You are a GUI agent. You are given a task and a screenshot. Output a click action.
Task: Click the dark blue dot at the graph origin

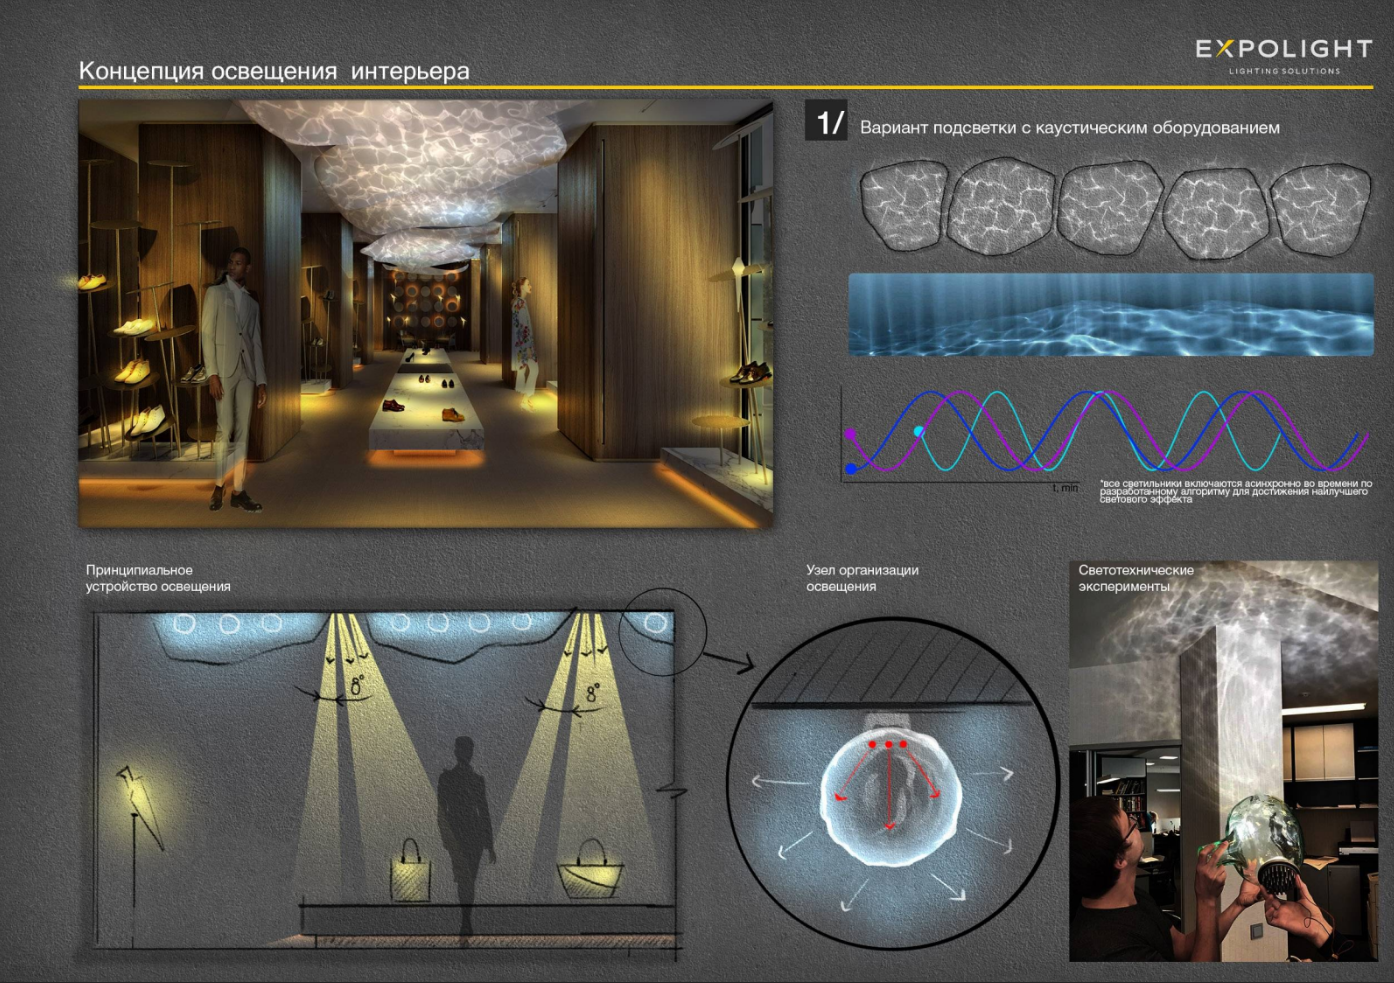(851, 468)
